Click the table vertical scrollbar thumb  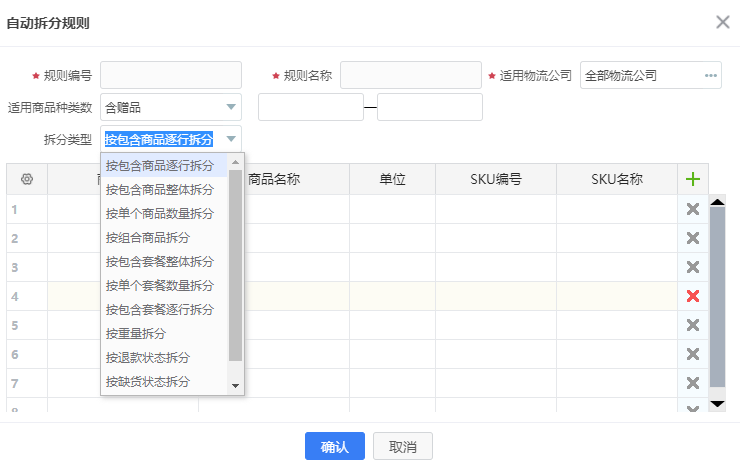click(717, 297)
